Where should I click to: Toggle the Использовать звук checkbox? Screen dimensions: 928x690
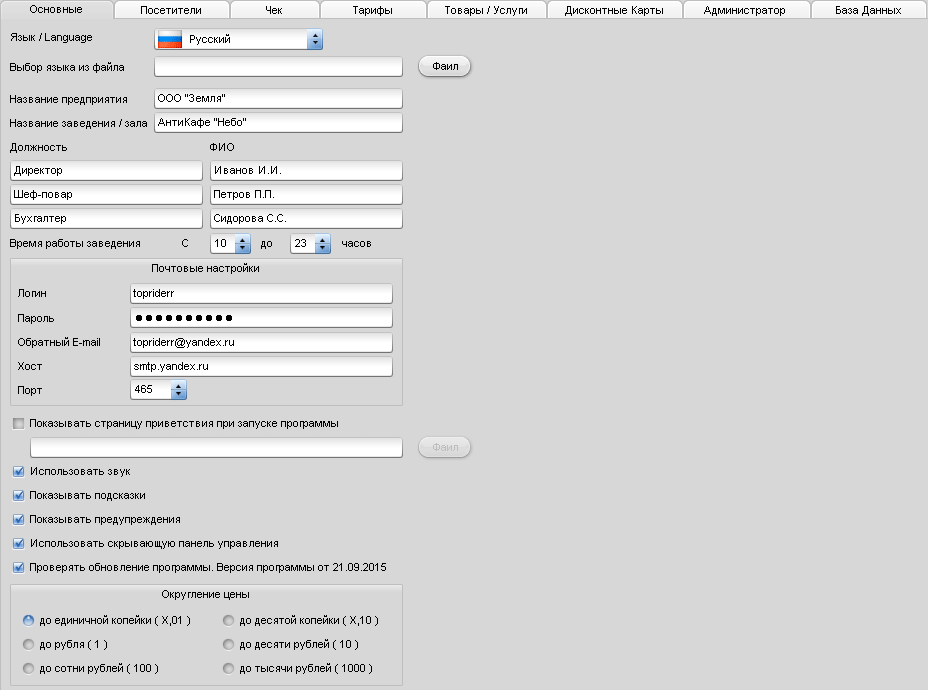19,471
